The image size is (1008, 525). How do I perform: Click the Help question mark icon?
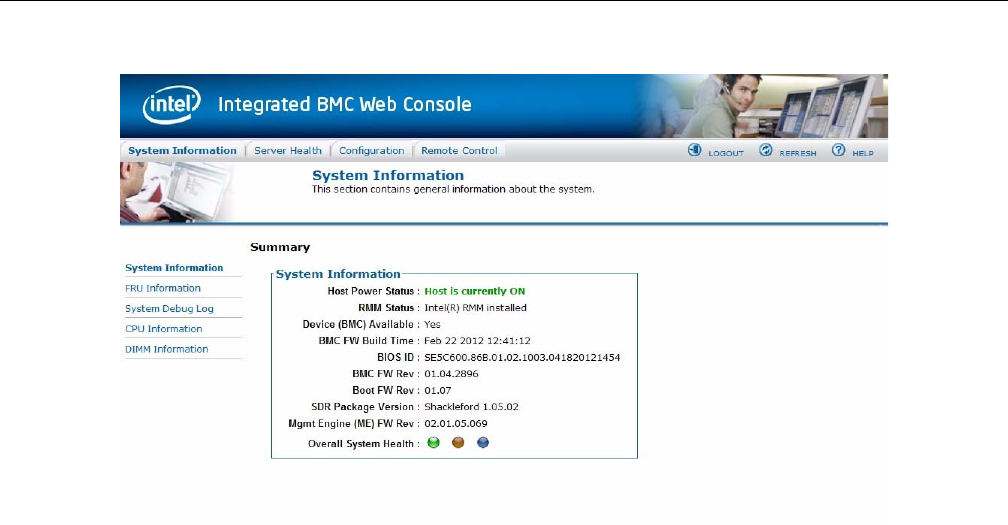coord(838,150)
